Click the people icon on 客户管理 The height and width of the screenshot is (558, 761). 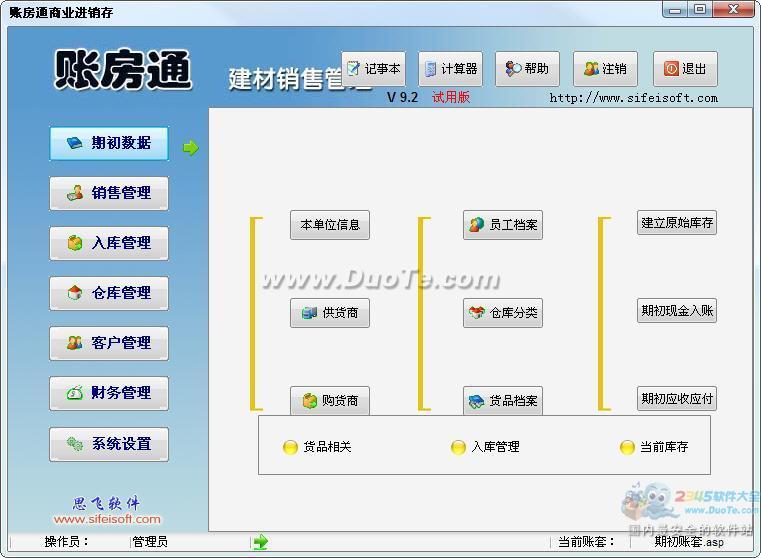tap(75, 343)
